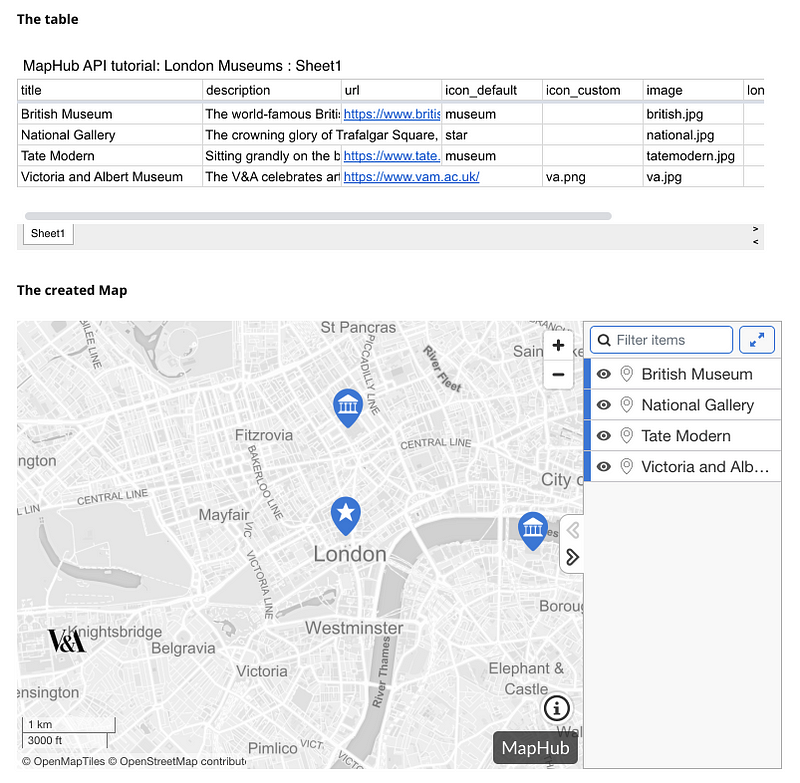Click the zoom out minus icon
The width and height of the screenshot is (800, 783).
tap(558, 374)
